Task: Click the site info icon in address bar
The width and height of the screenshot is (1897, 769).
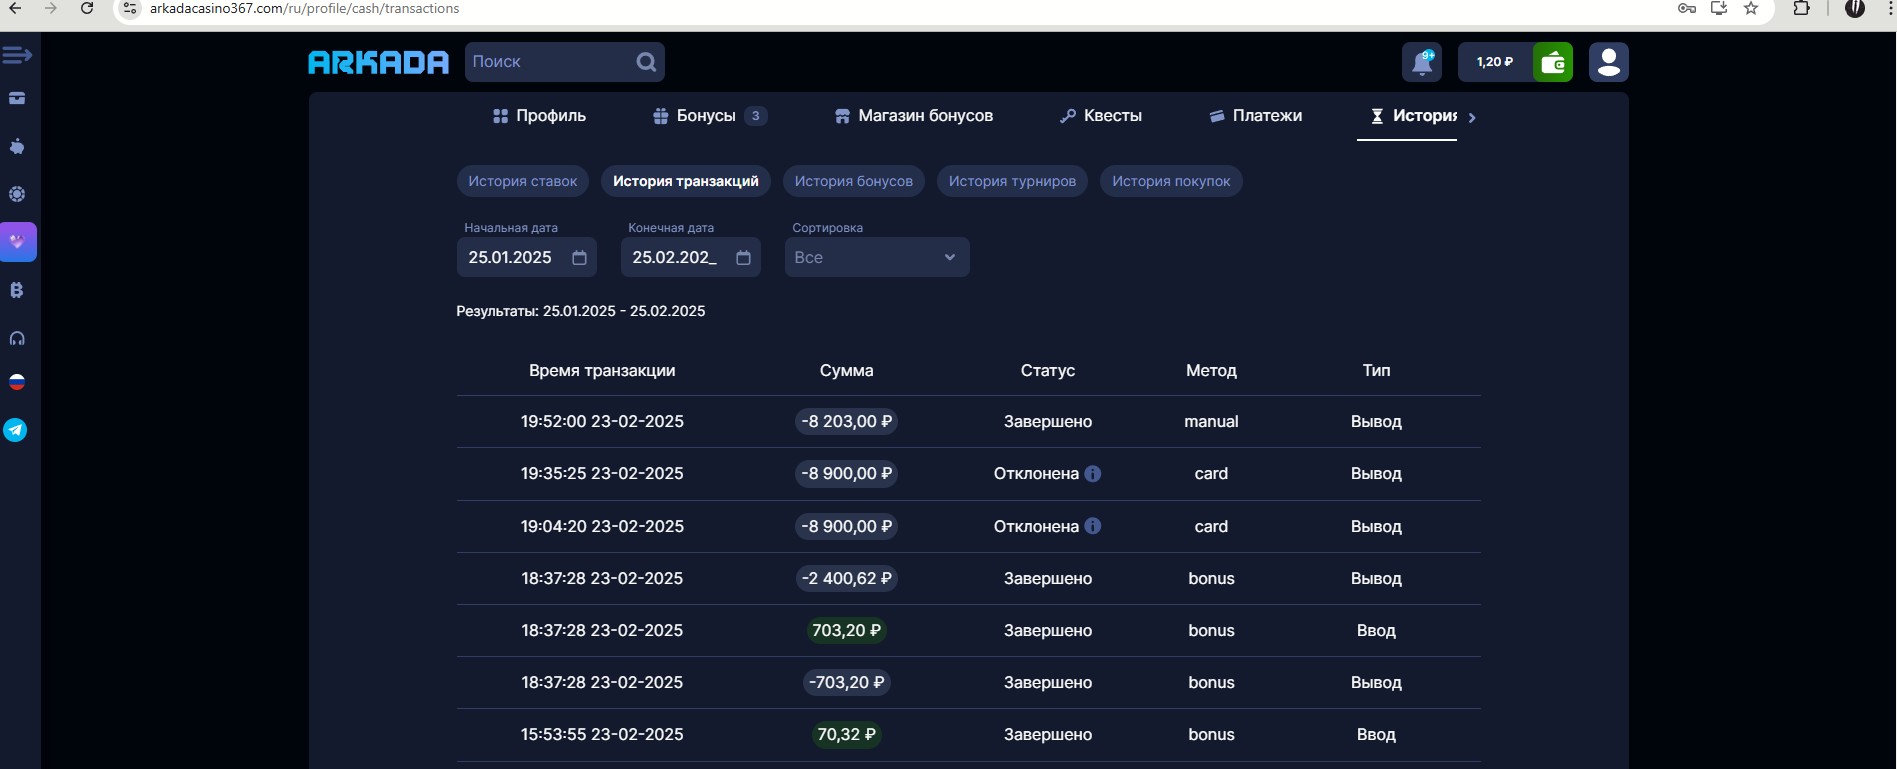Action: click(130, 8)
